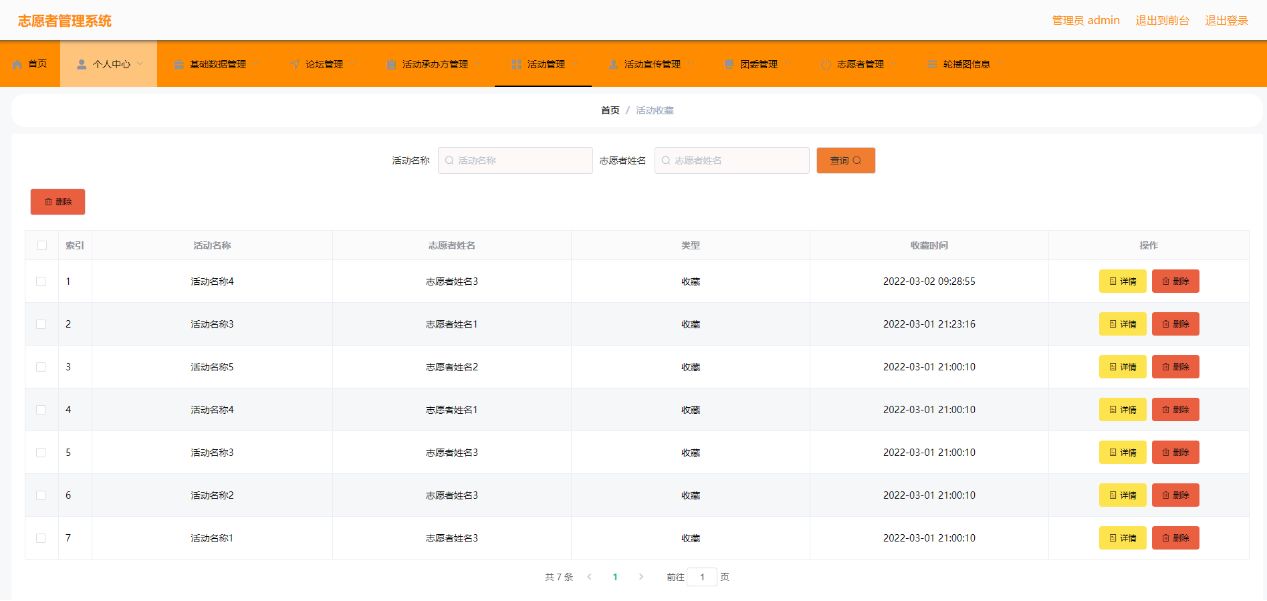This screenshot has width=1267, height=601.
Task: Click the 轮播图信息 list icon
Action: pos(932,64)
